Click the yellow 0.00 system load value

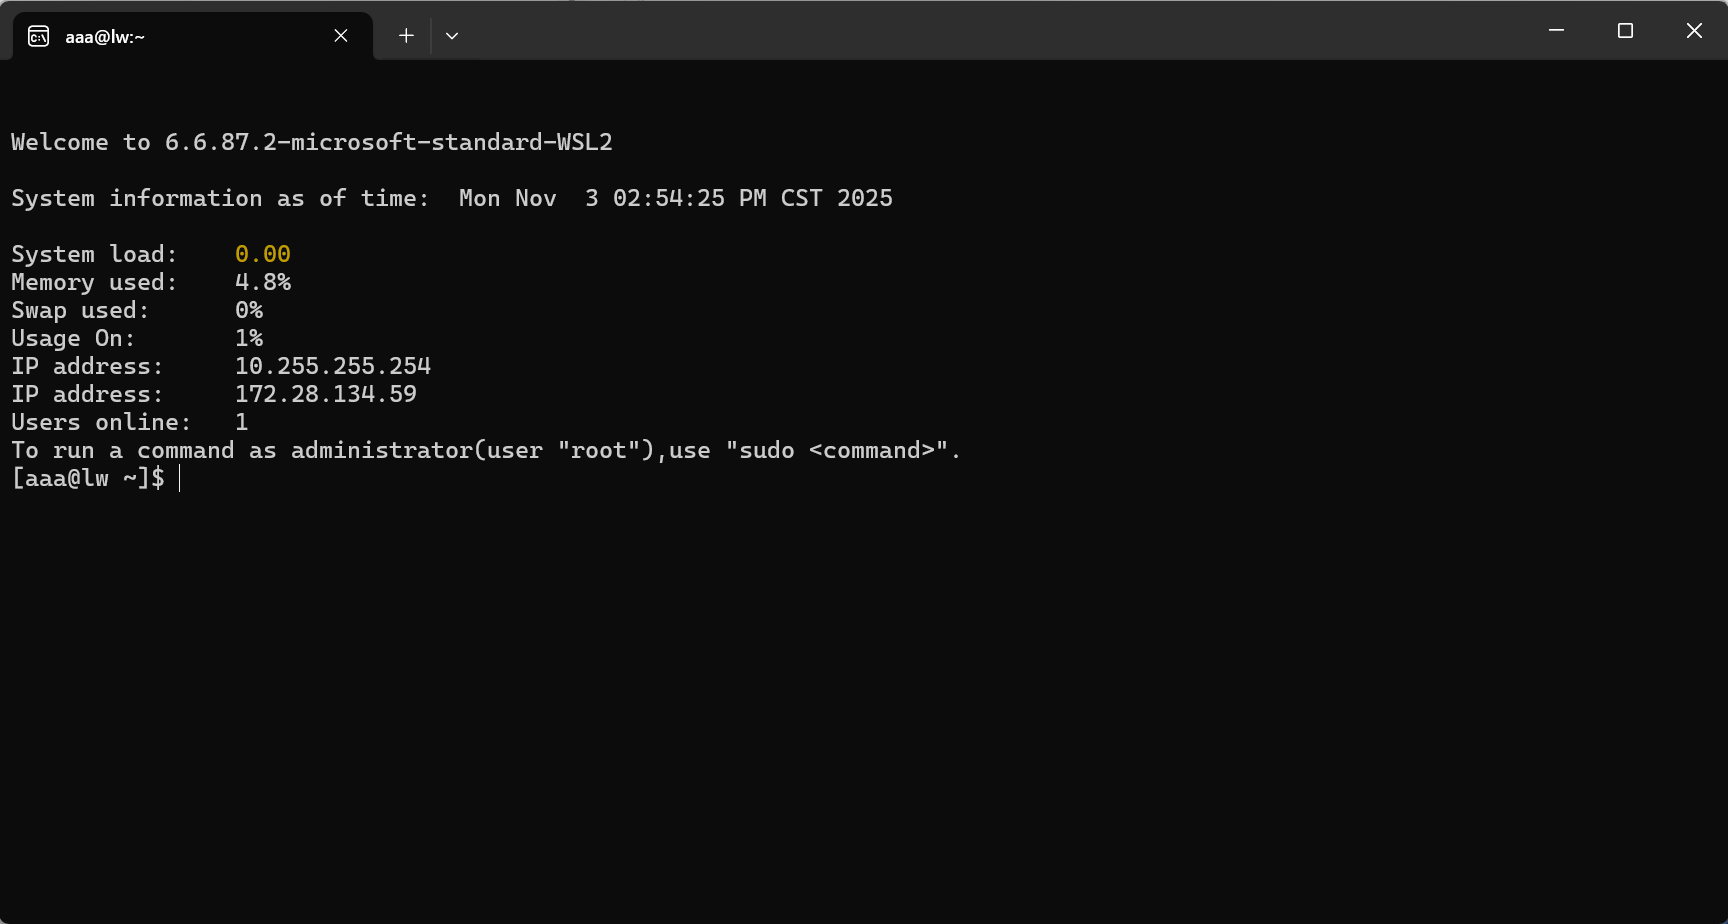[x=263, y=255]
